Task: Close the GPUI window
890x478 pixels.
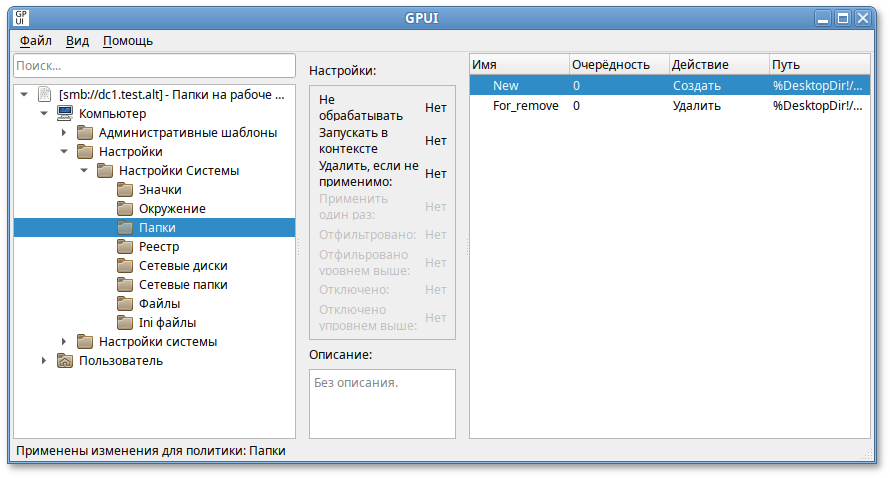Action: pyautogui.click(x=863, y=18)
